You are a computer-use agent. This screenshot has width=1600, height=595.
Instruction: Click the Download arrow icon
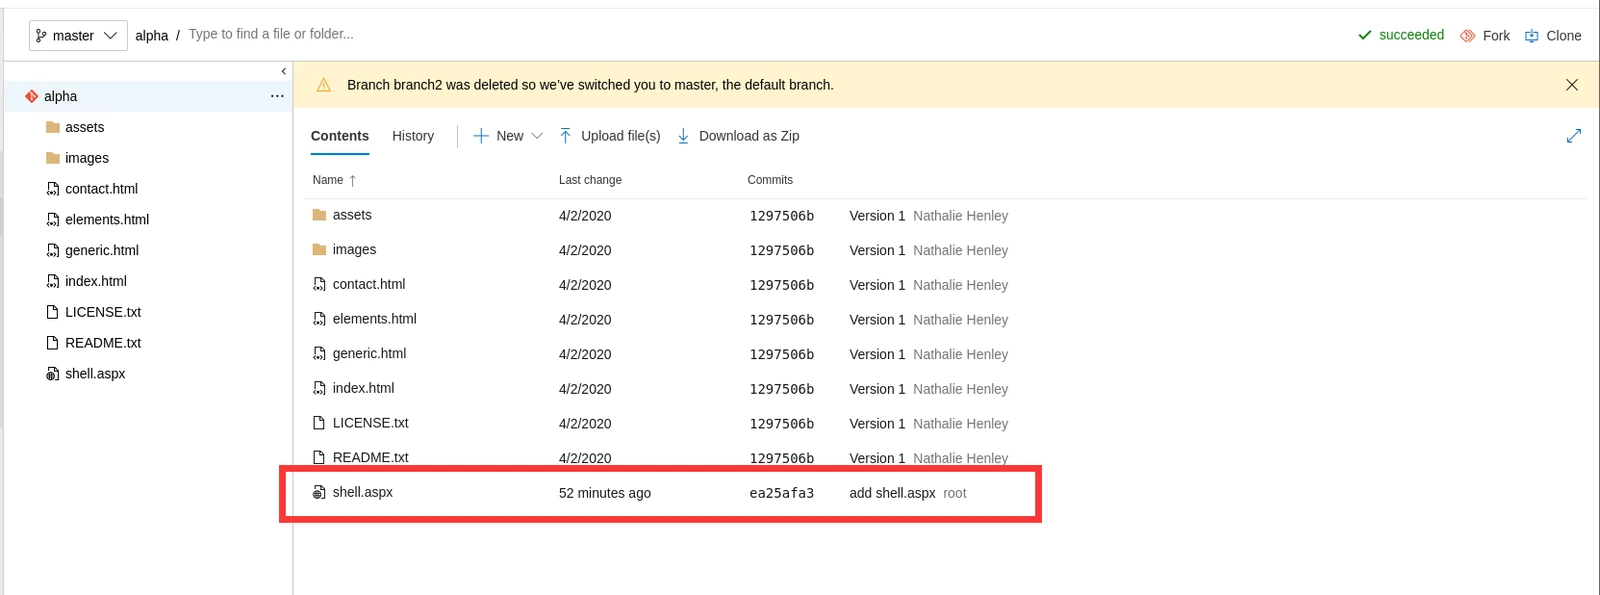click(x=683, y=136)
